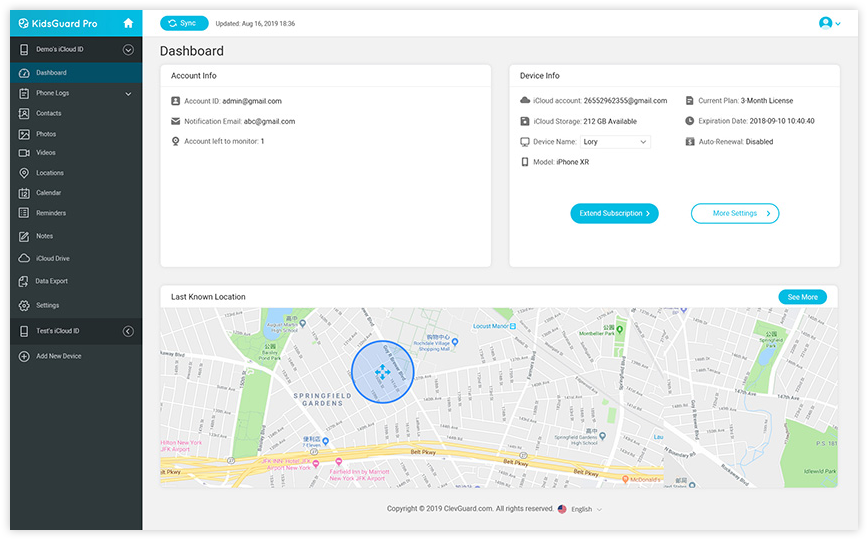Expand the Phone Logs submenu arrow

(x=128, y=94)
